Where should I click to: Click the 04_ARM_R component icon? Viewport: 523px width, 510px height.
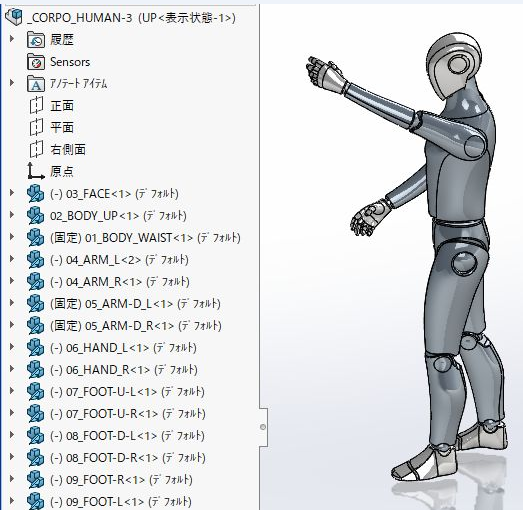(x=35, y=282)
